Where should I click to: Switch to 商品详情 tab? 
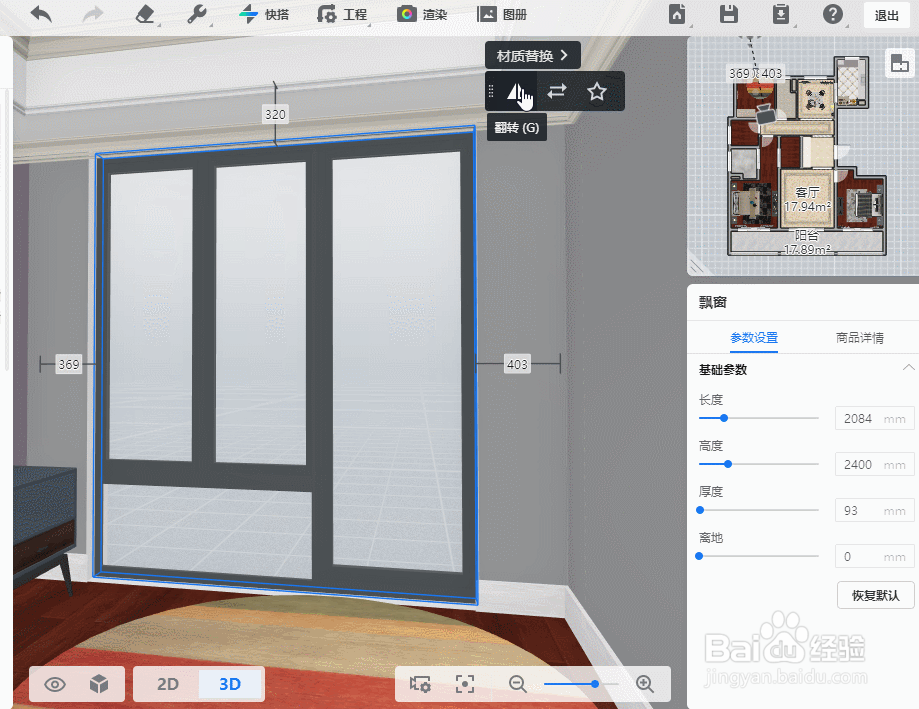coord(859,338)
